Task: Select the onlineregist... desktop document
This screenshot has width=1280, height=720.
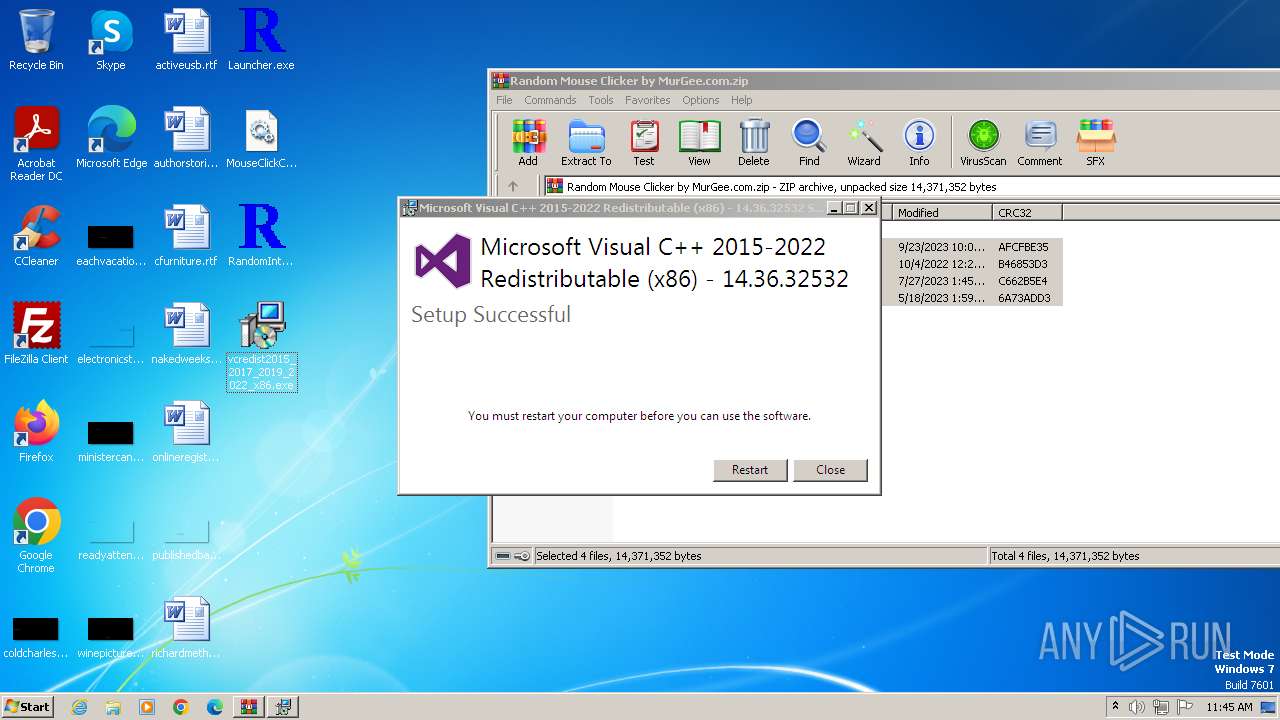Action: point(186,432)
